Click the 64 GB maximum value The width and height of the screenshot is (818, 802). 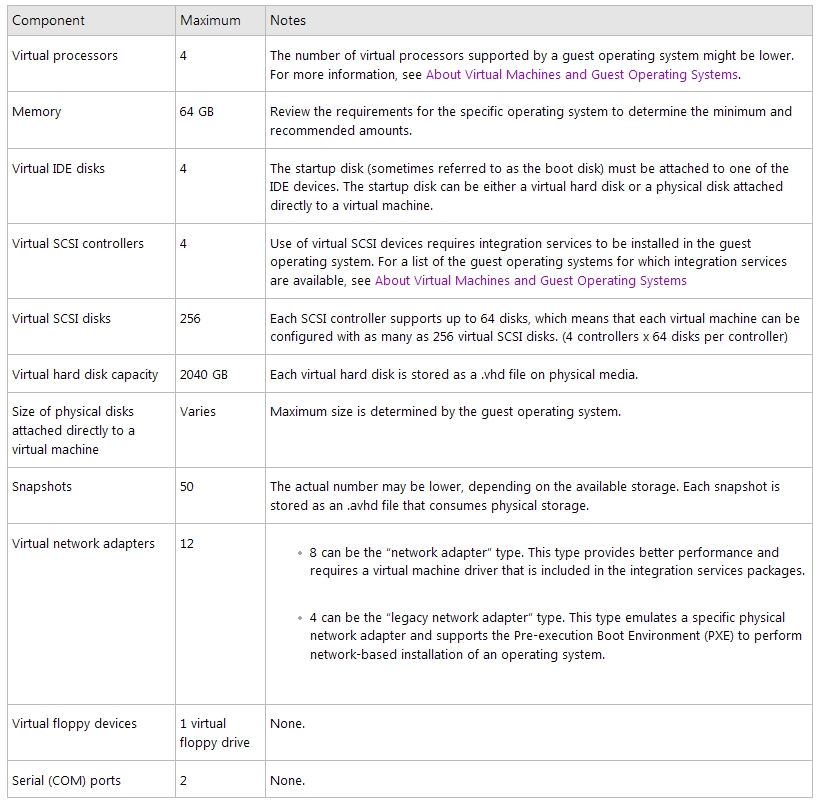click(197, 112)
